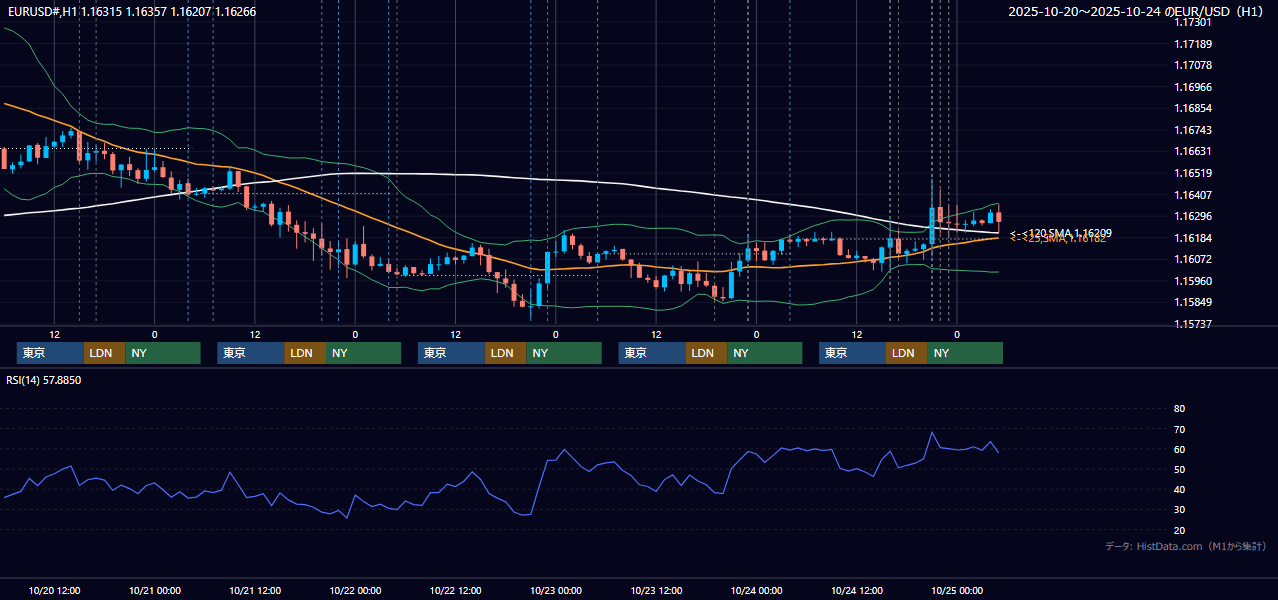This screenshot has height=600, width=1278.
Task: Click the 10/21 00:00 date label
Action: click(x=155, y=590)
